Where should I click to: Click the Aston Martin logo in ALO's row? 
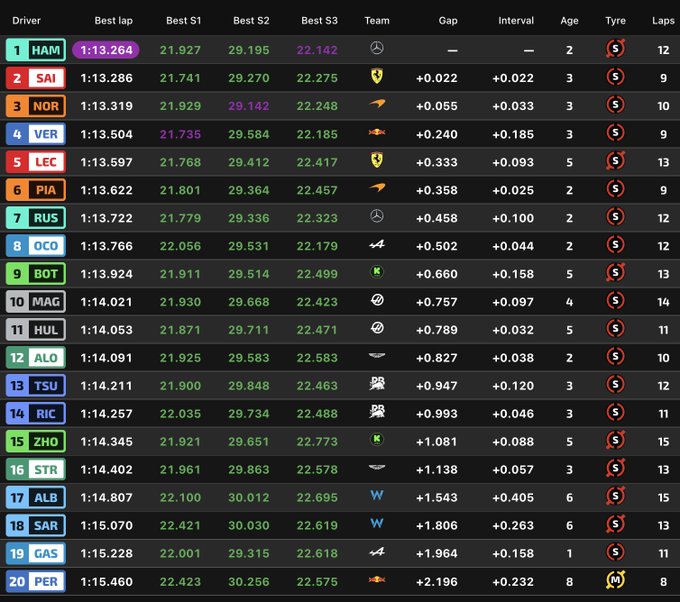tap(377, 356)
